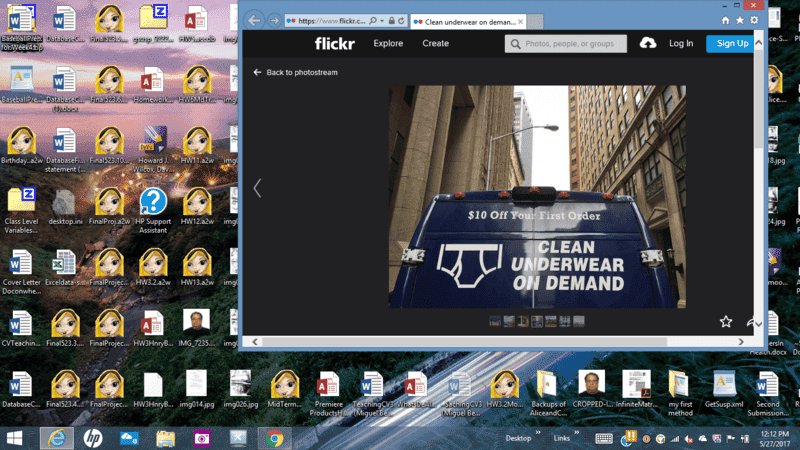This screenshot has width=800, height=450.
Task: Open the Windows Start button
Action: coord(14,438)
